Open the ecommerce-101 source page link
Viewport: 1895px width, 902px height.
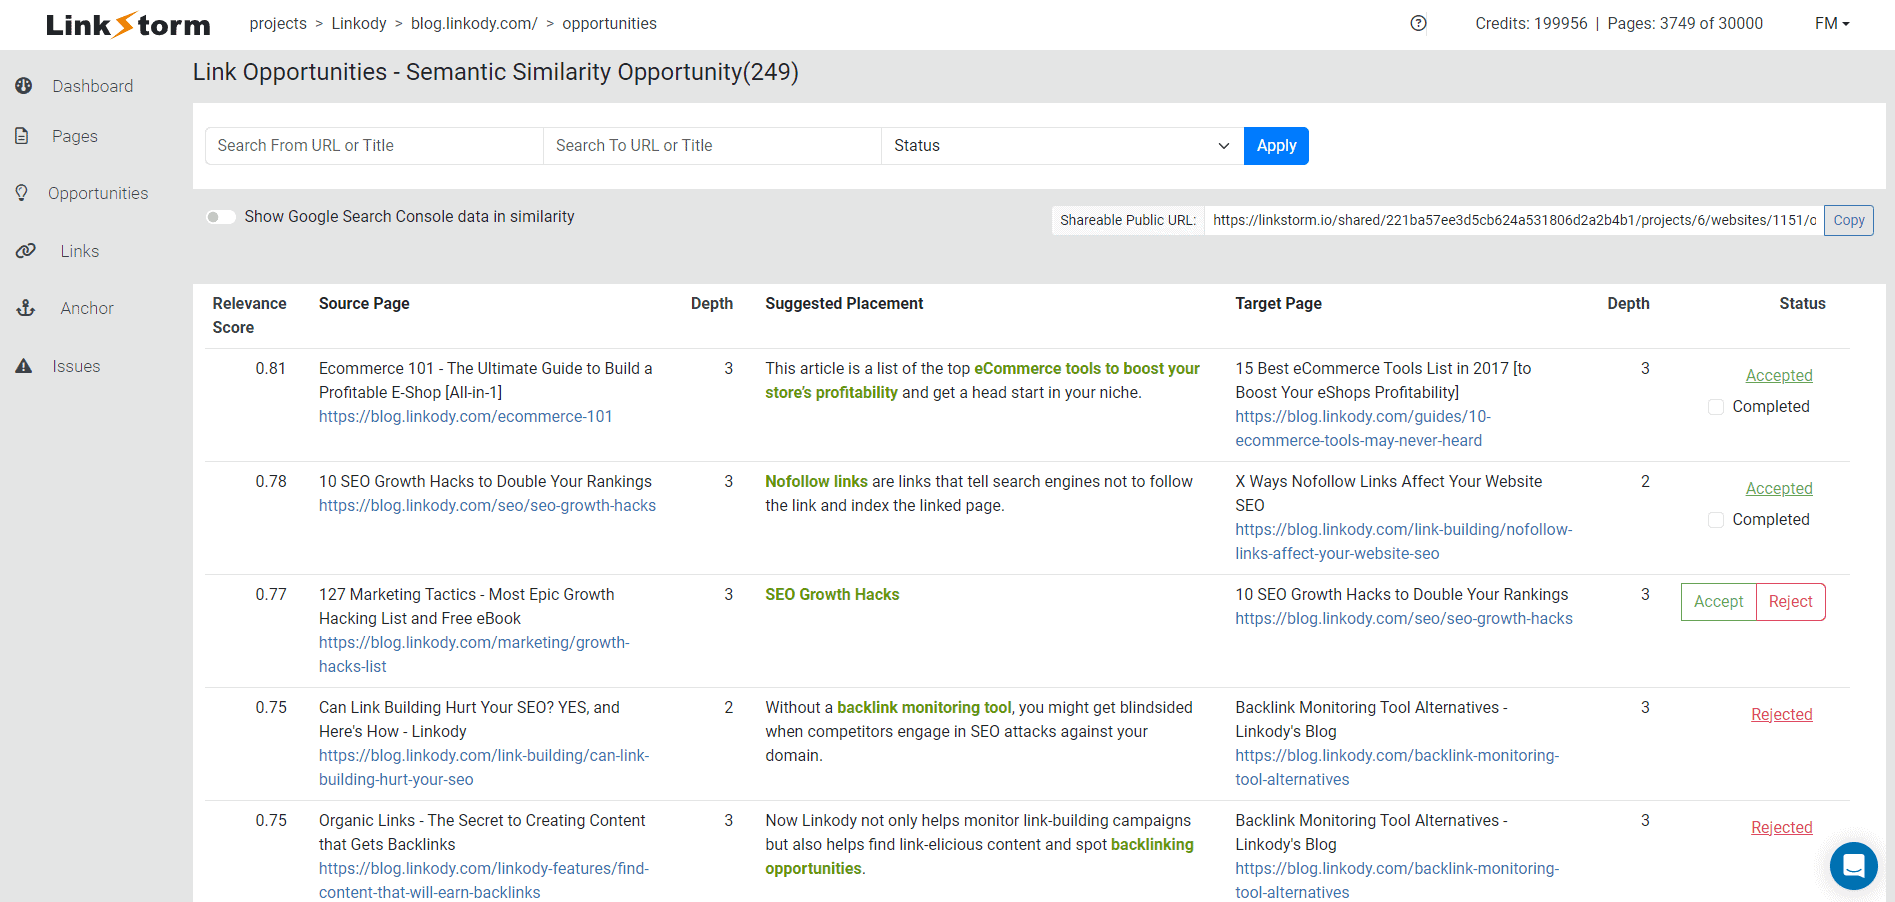click(x=465, y=416)
